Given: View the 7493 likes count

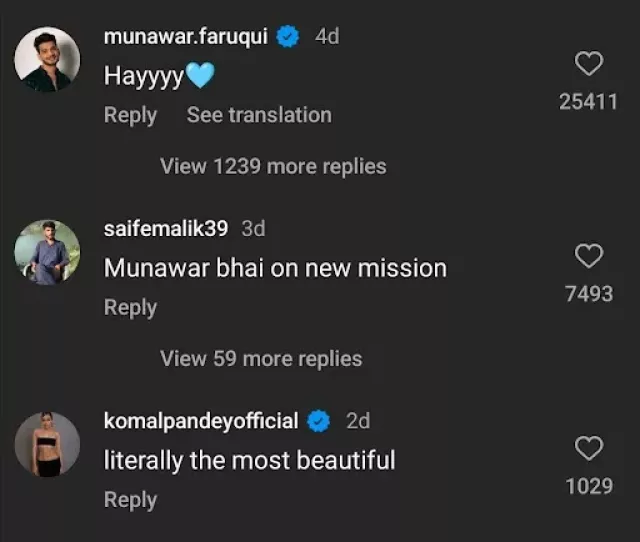Looking at the screenshot, I should point(588,294).
